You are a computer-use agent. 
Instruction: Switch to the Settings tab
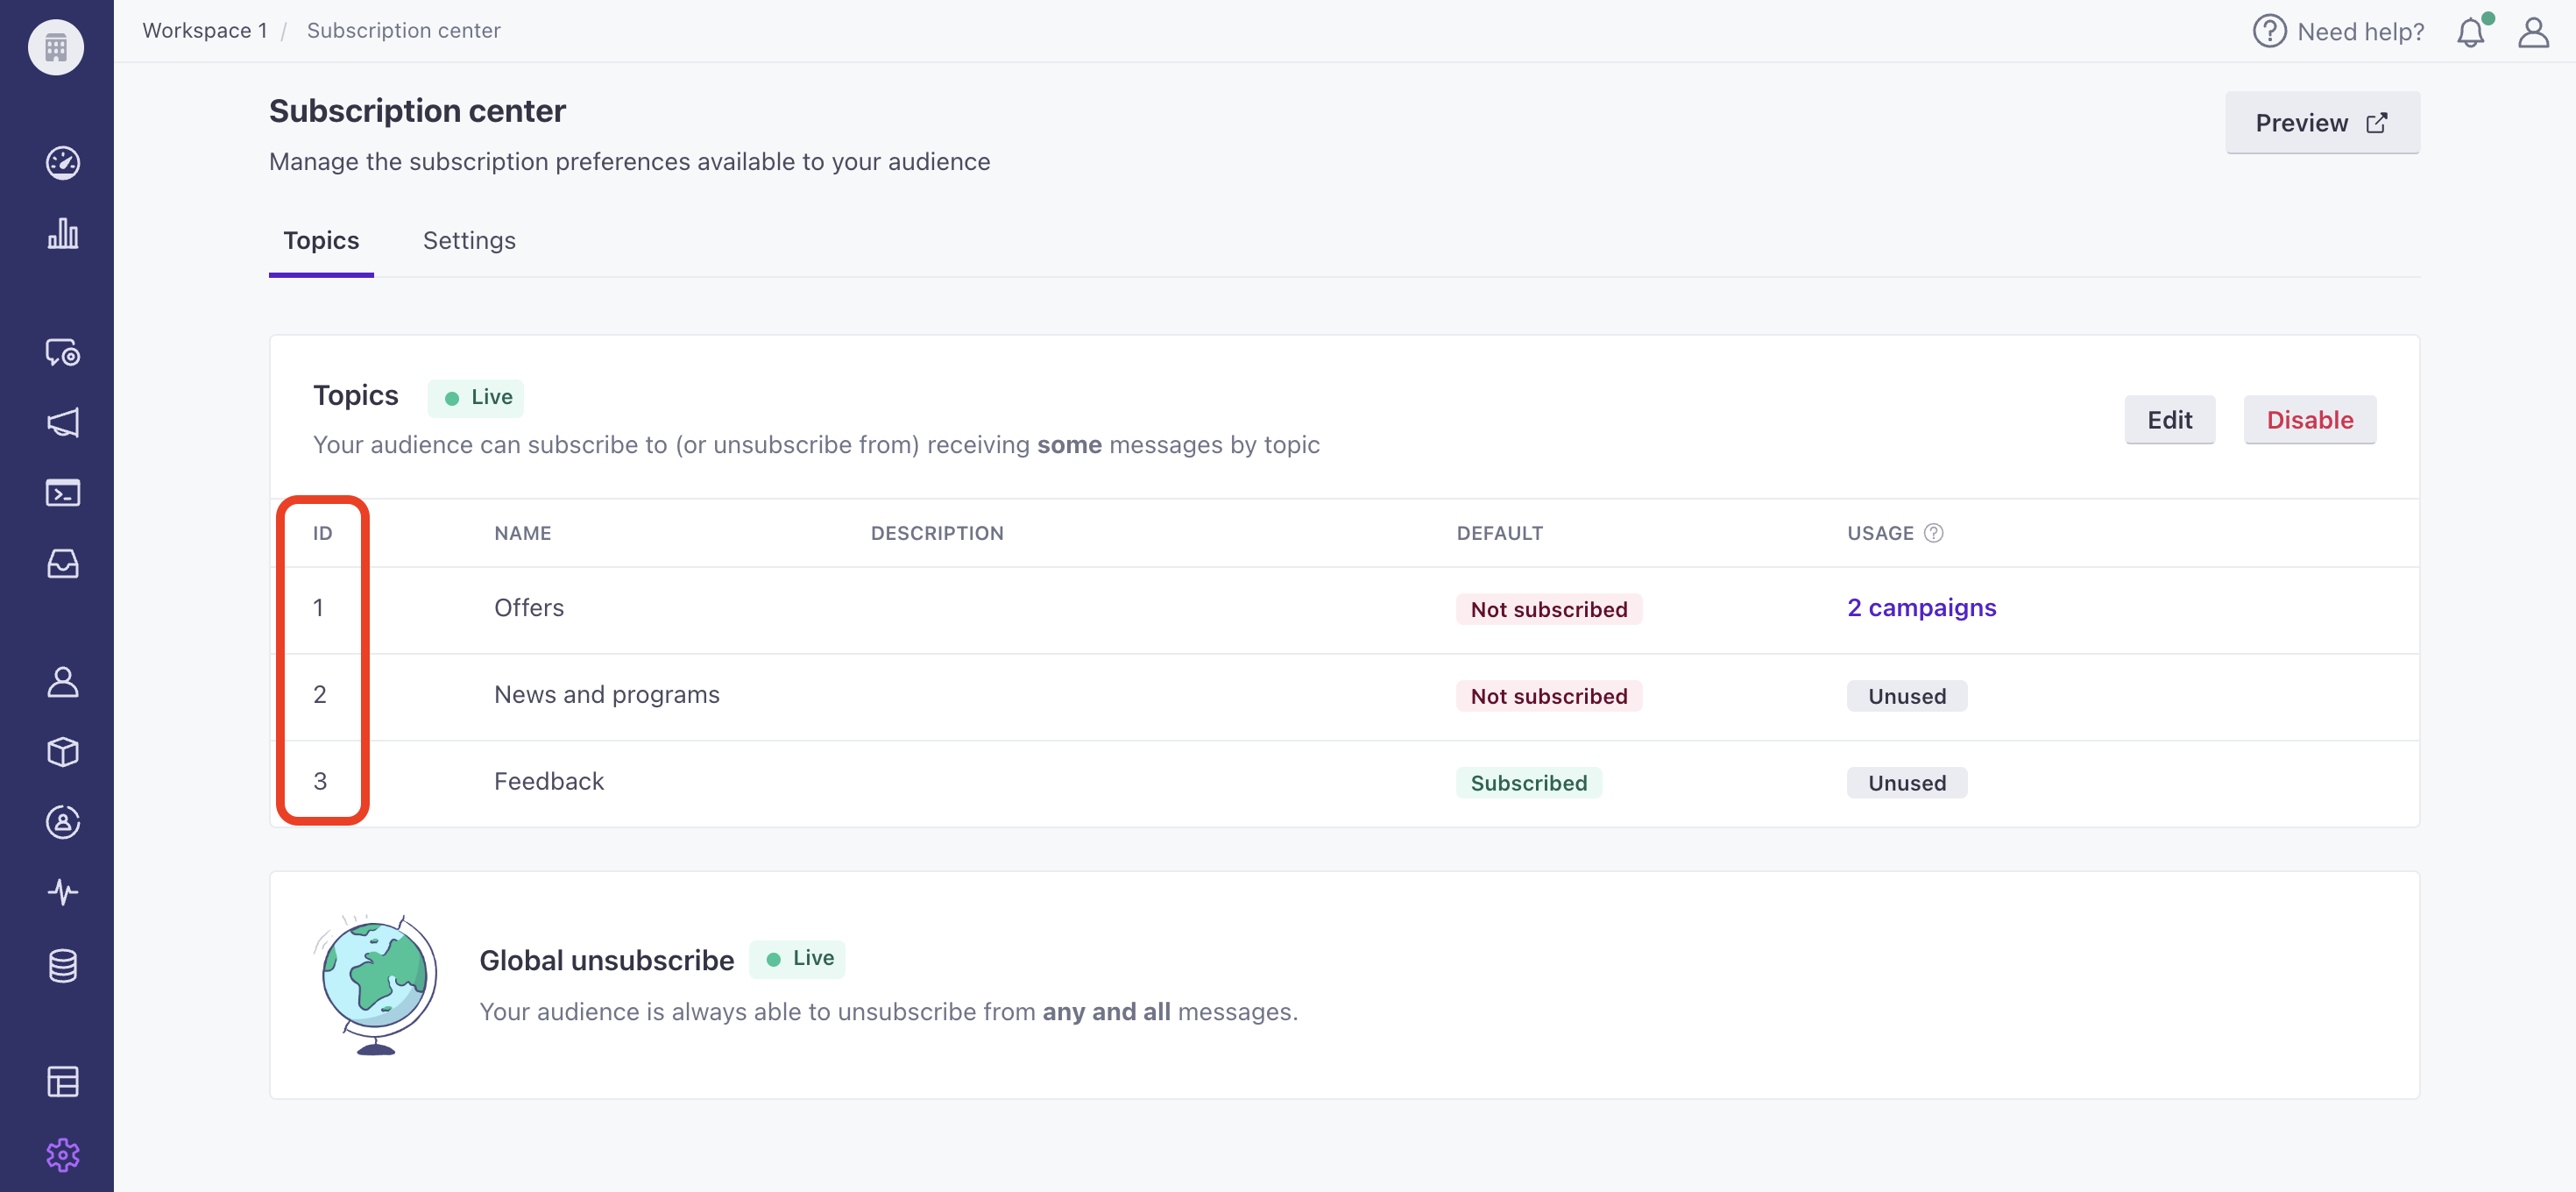(x=469, y=240)
